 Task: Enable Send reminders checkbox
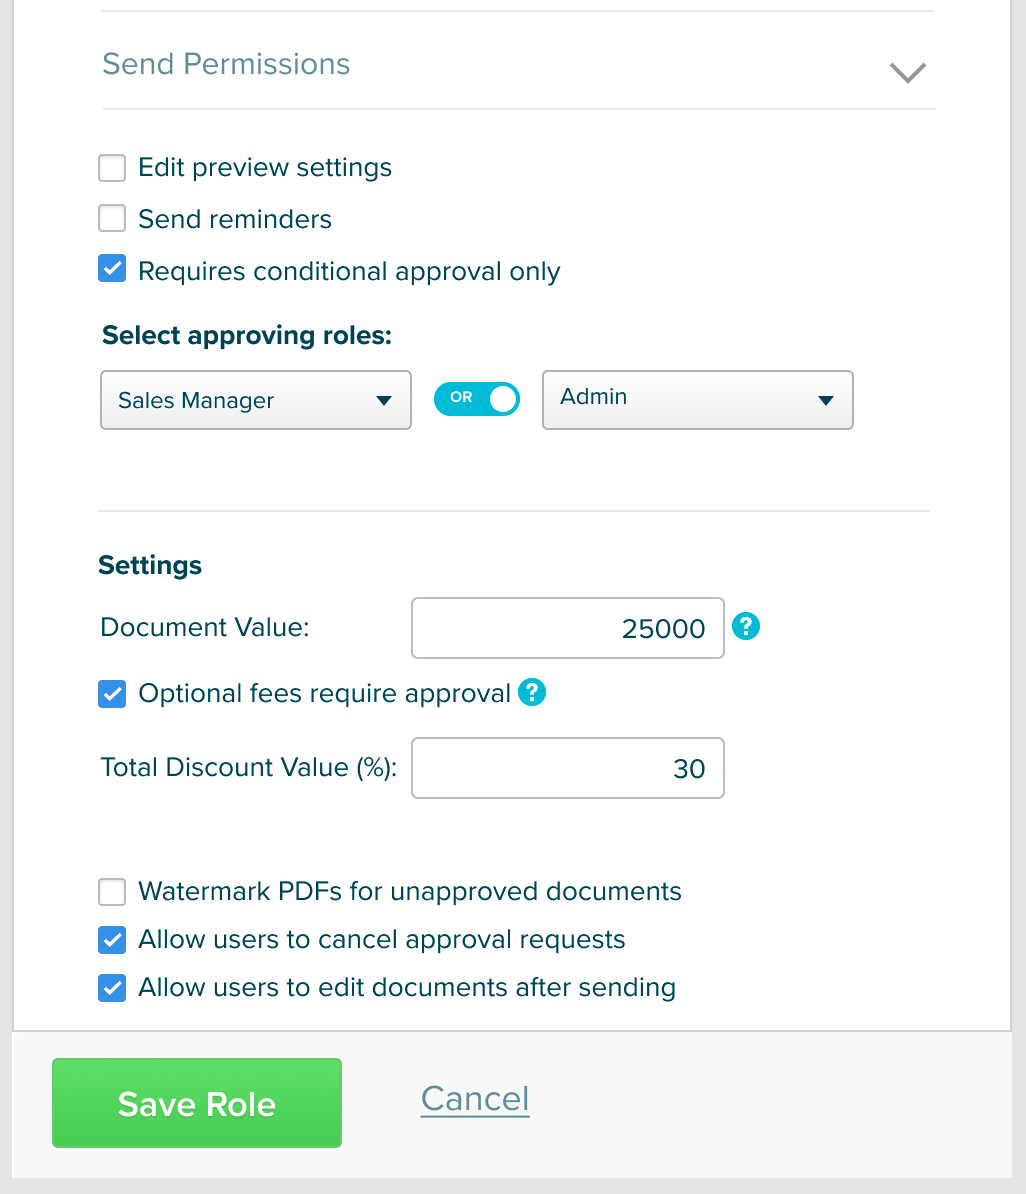[112, 219]
